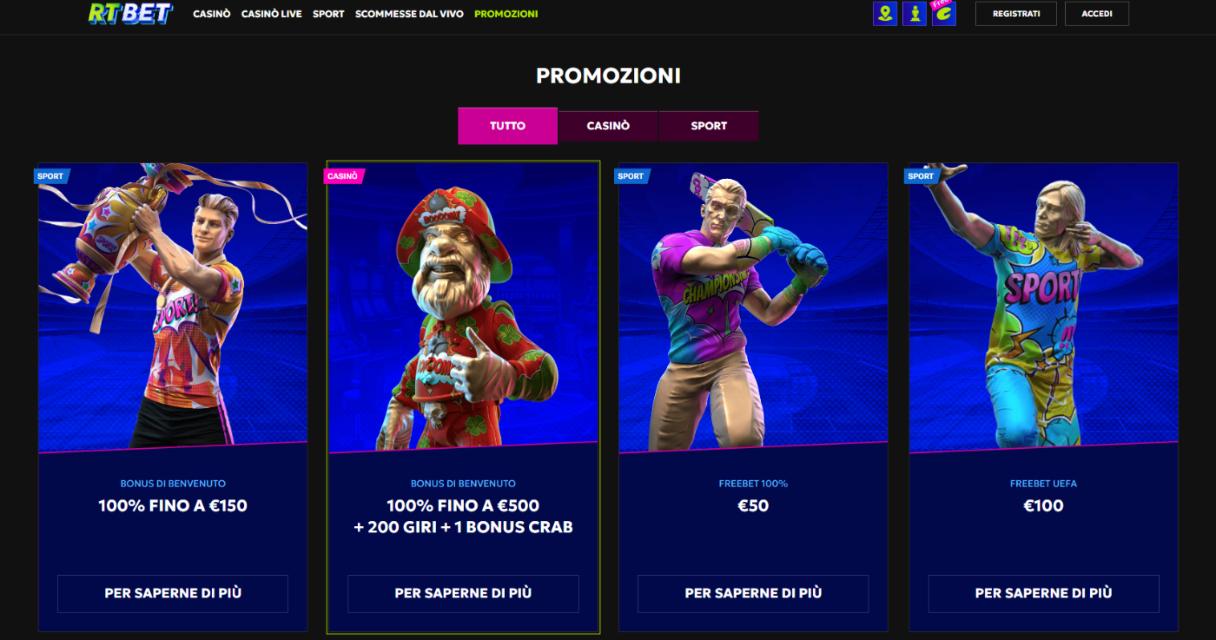Learn more about the 100% fino a €150 bonus
This screenshot has width=1216, height=640.
(x=173, y=593)
